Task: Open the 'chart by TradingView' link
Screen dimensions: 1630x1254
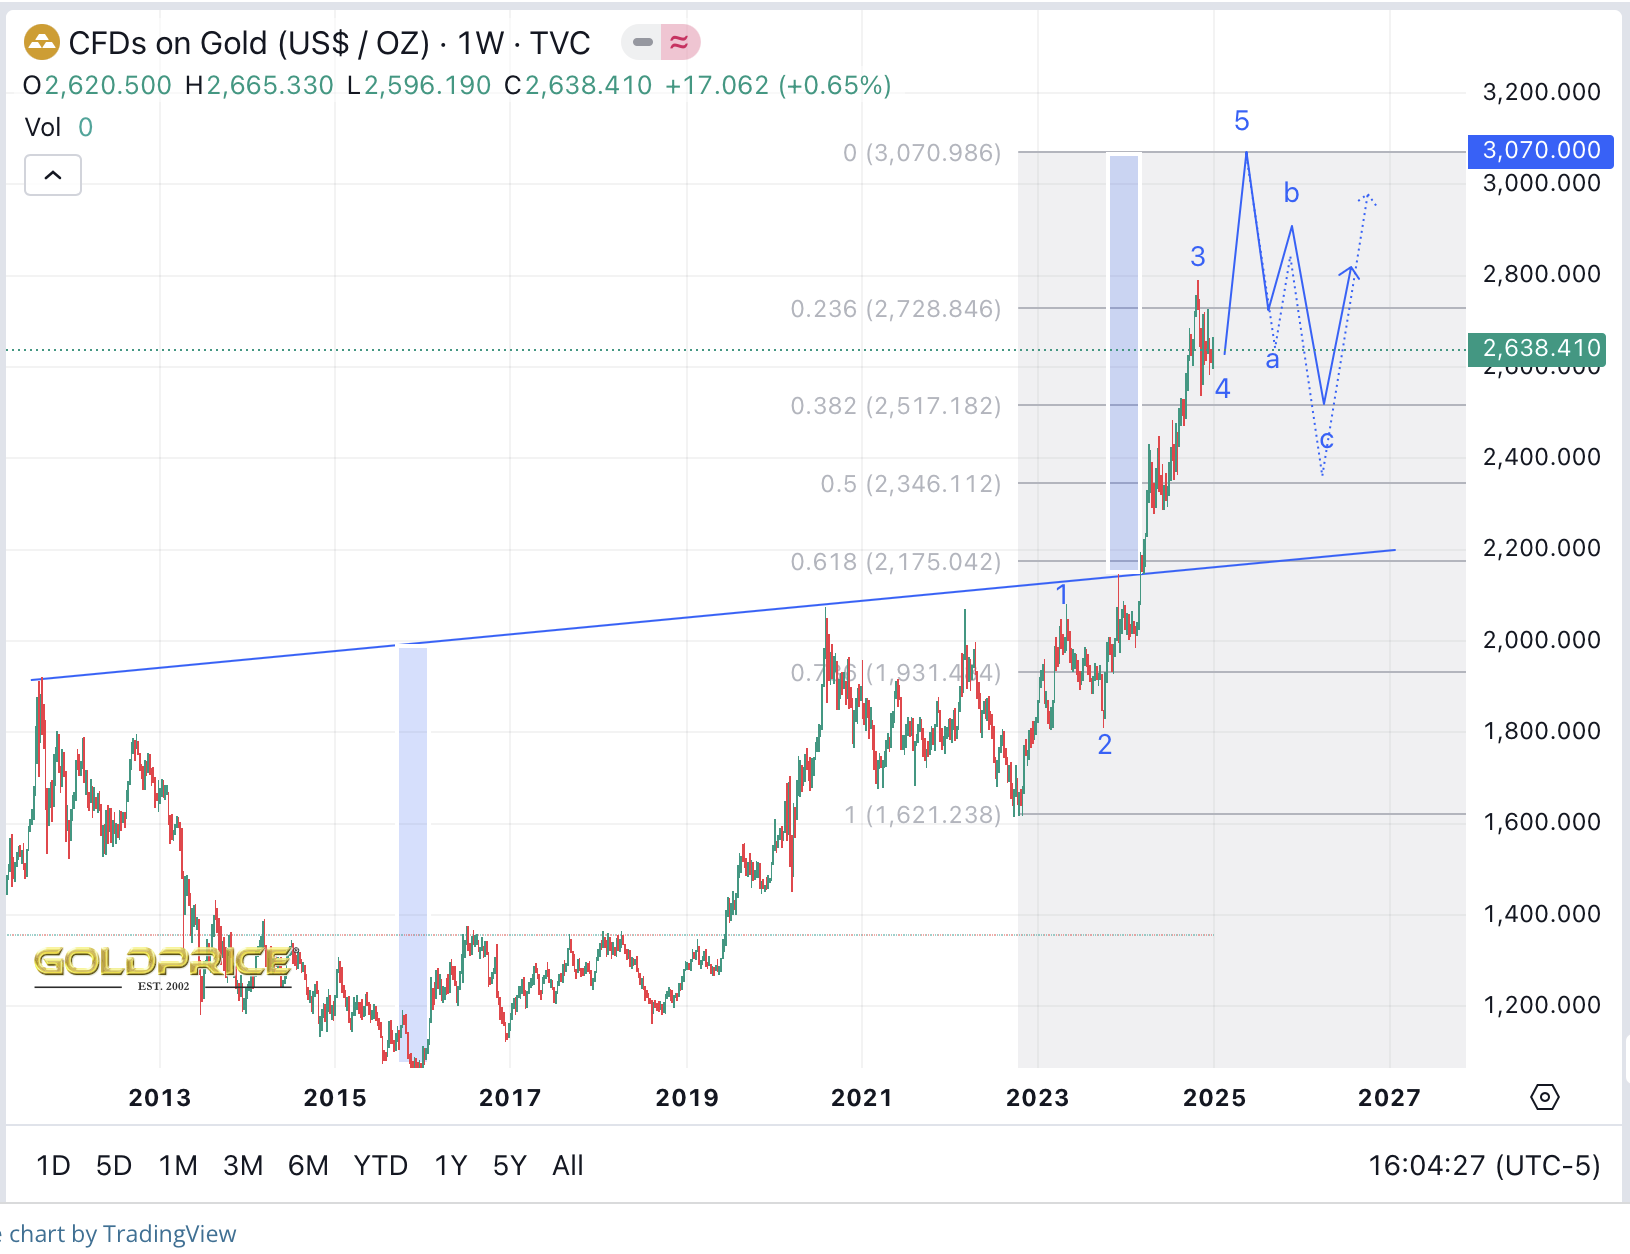Action: [x=123, y=1234]
